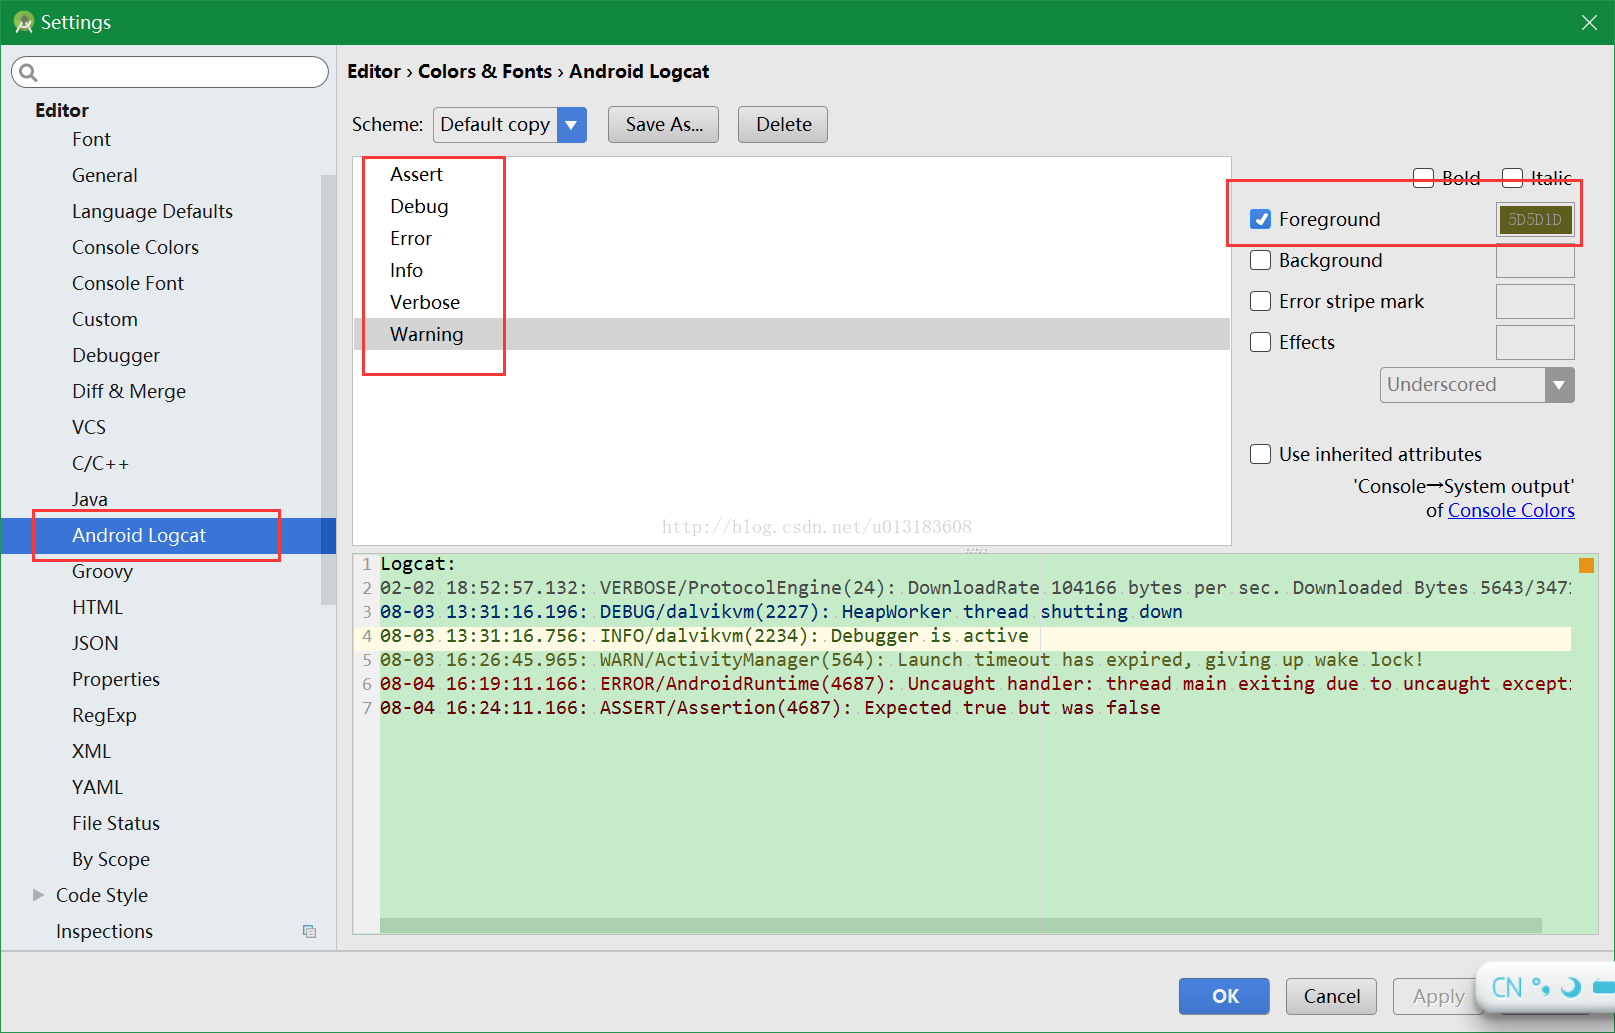Open Console Font settings
1615x1033 pixels.
click(x=128, y=283)
